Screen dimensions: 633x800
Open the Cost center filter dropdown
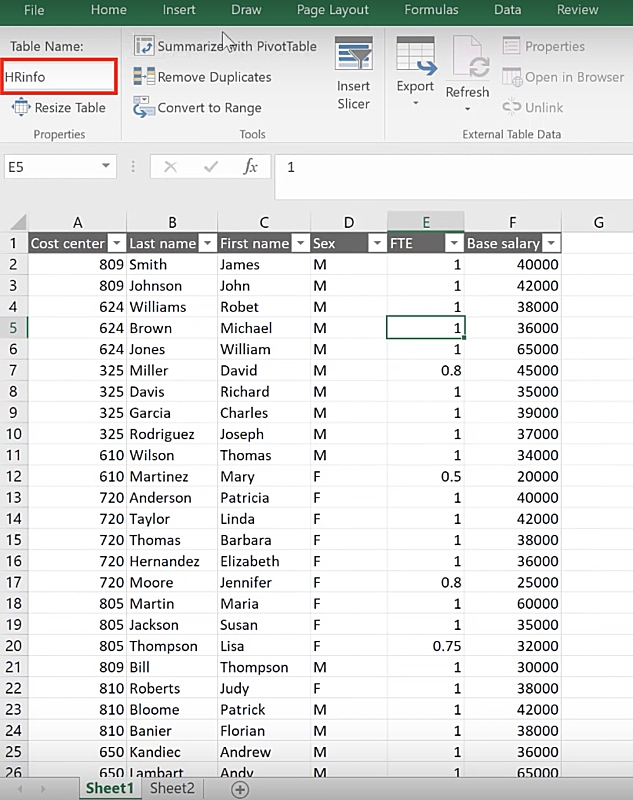pos(116,243)
